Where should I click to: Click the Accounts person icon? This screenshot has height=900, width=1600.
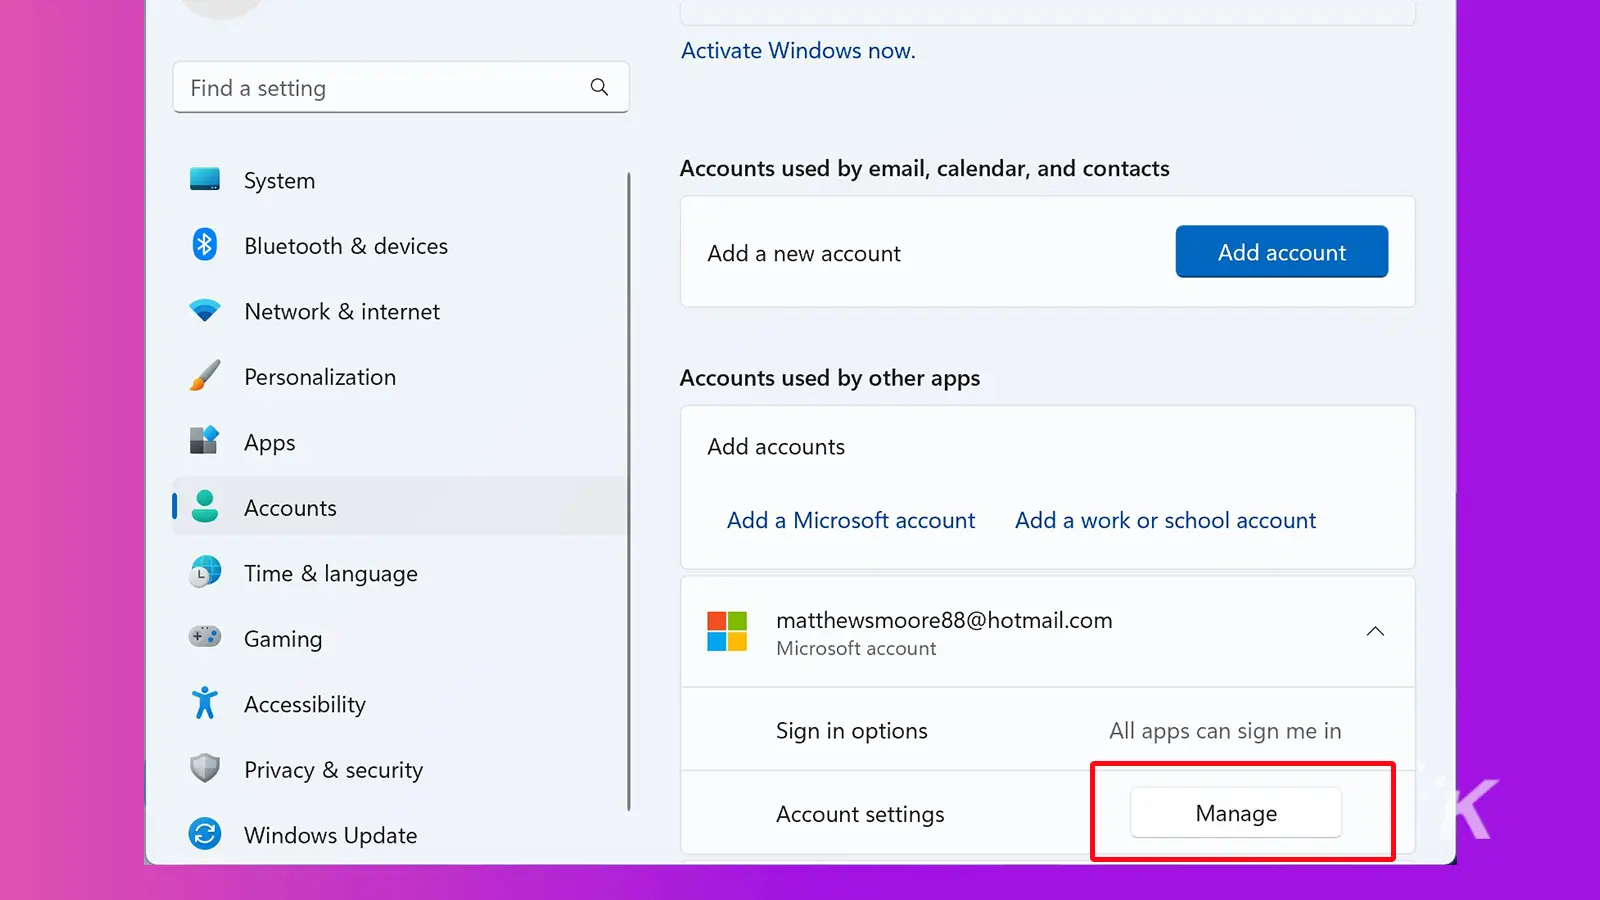205,506
